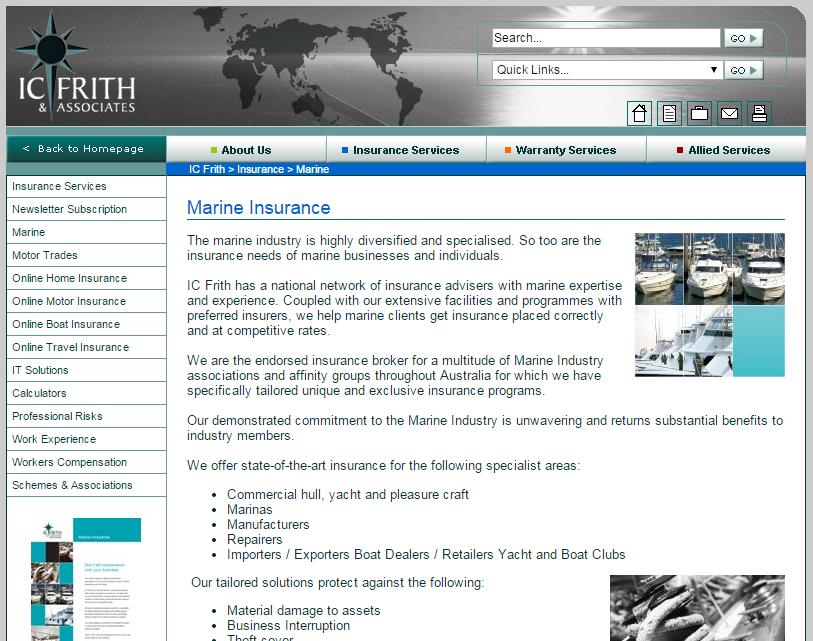Click the Marine Insurance heading
Image resolution: width=813 pixels, height=641 pixels.
tap(259, 207)
